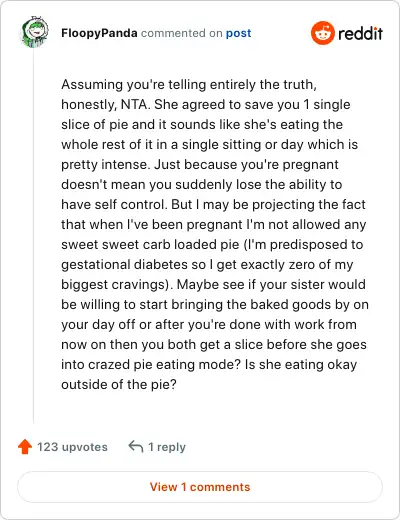
Task: Click the 'commented on' gray text
Action: tap(181, 33)
